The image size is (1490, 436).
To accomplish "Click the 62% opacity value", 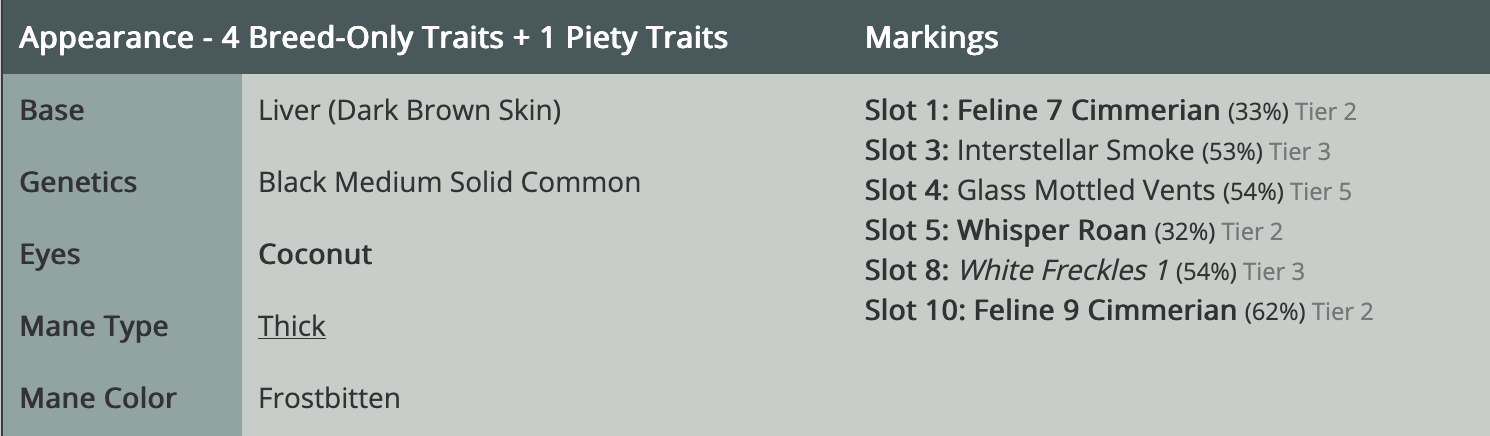I will [1275, 312].
